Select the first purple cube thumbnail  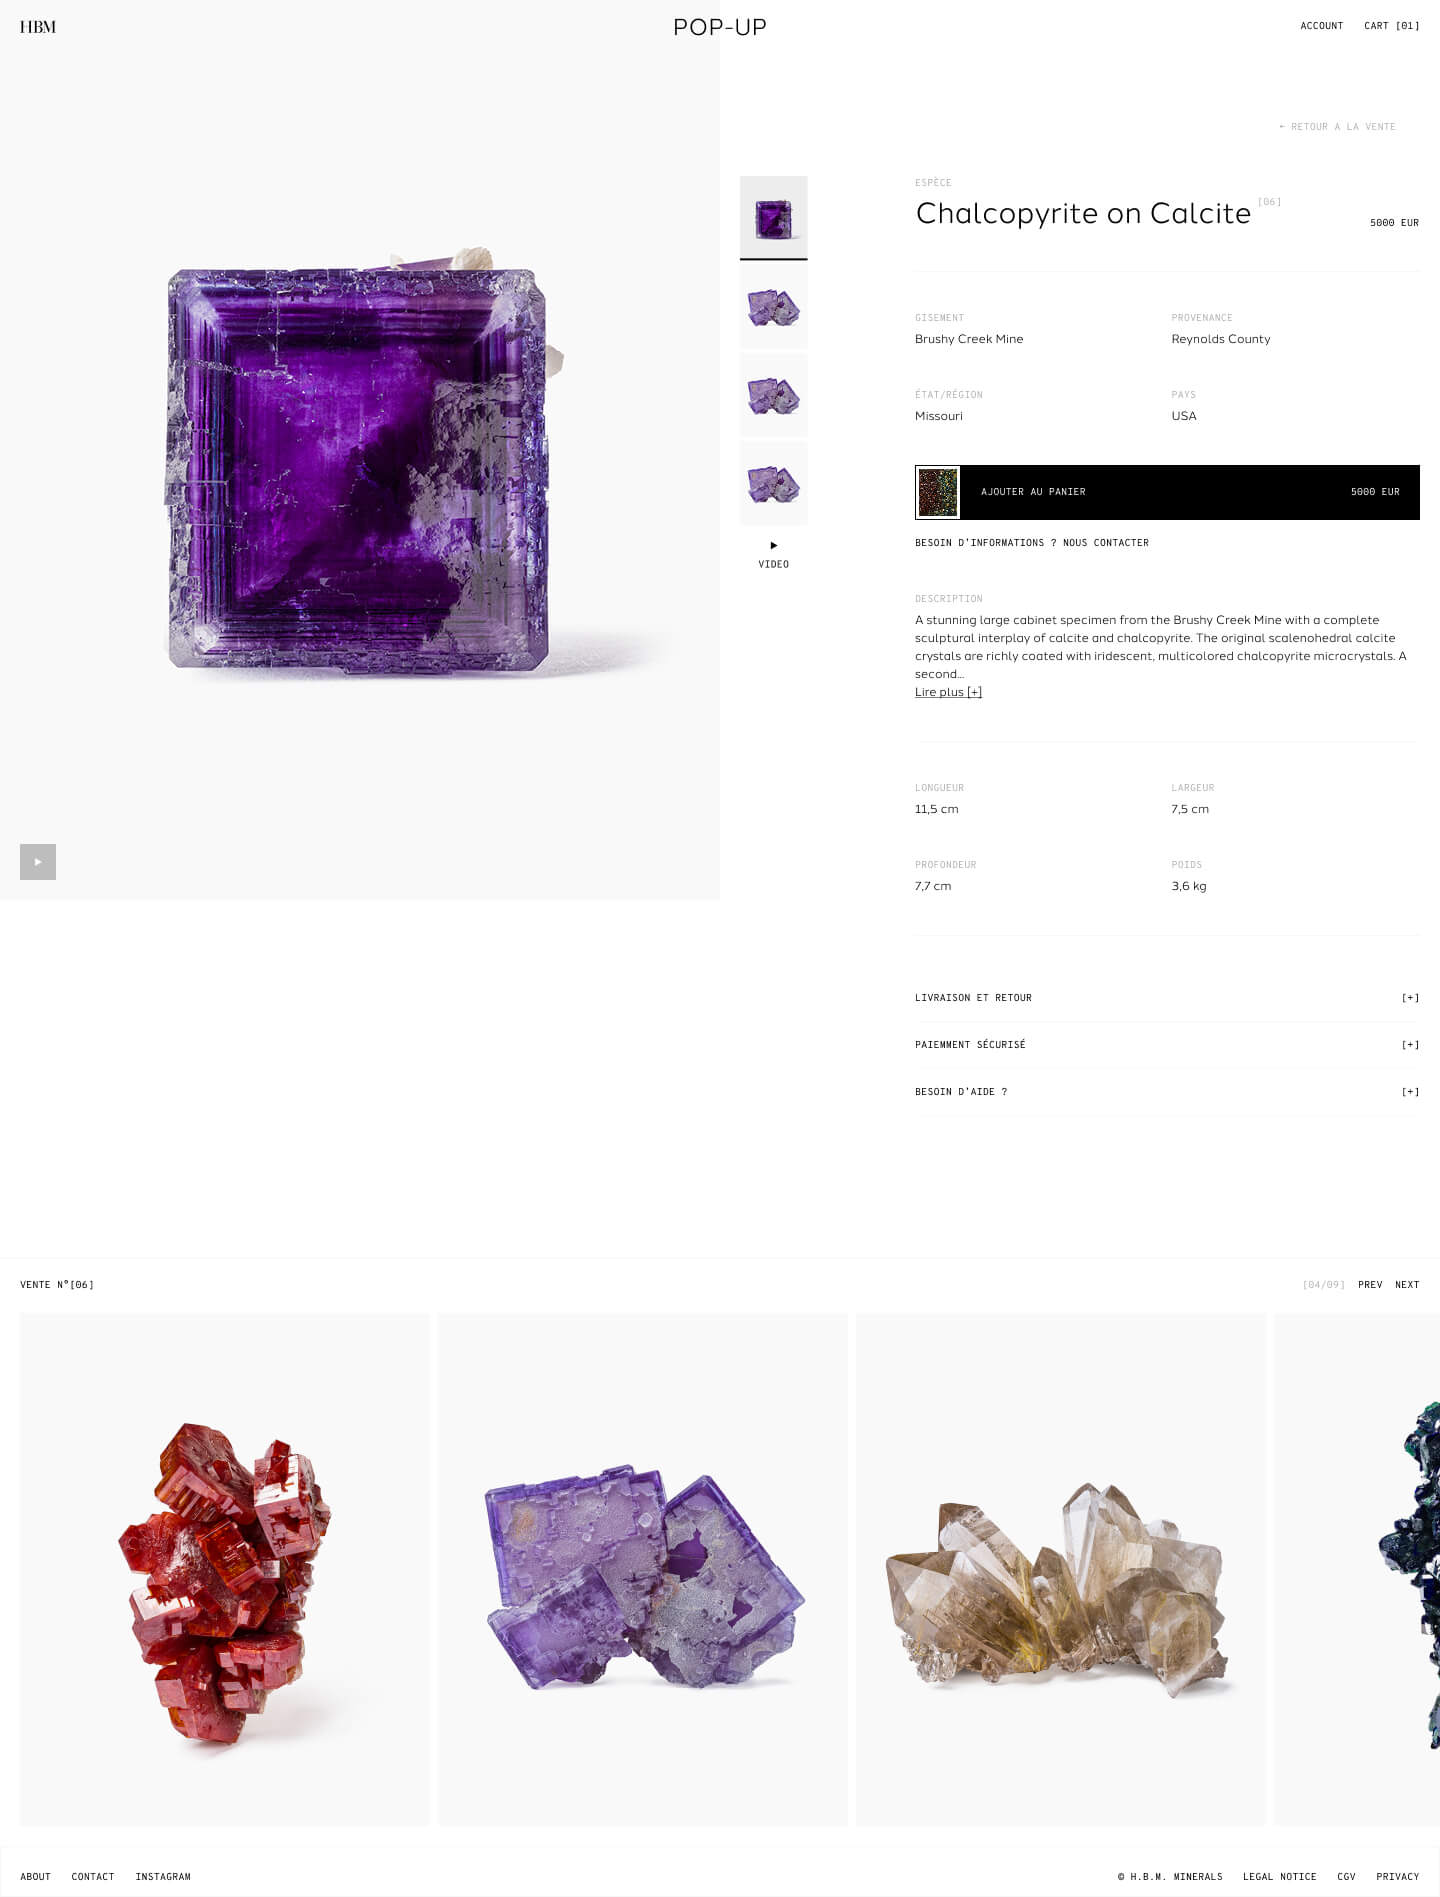[x=773, y=217]
